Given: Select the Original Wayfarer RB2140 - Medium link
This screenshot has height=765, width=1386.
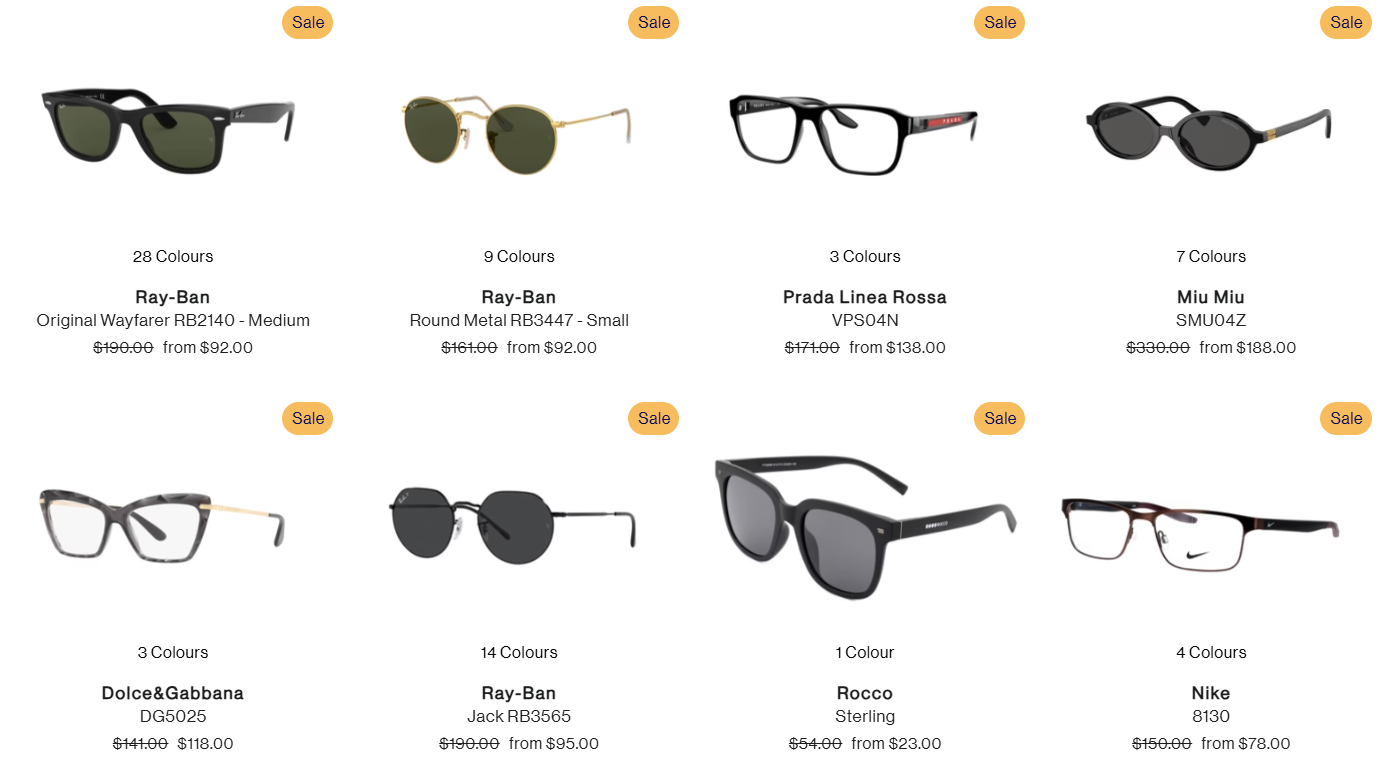Looking at the screenshot, I should tap(173, 320).
